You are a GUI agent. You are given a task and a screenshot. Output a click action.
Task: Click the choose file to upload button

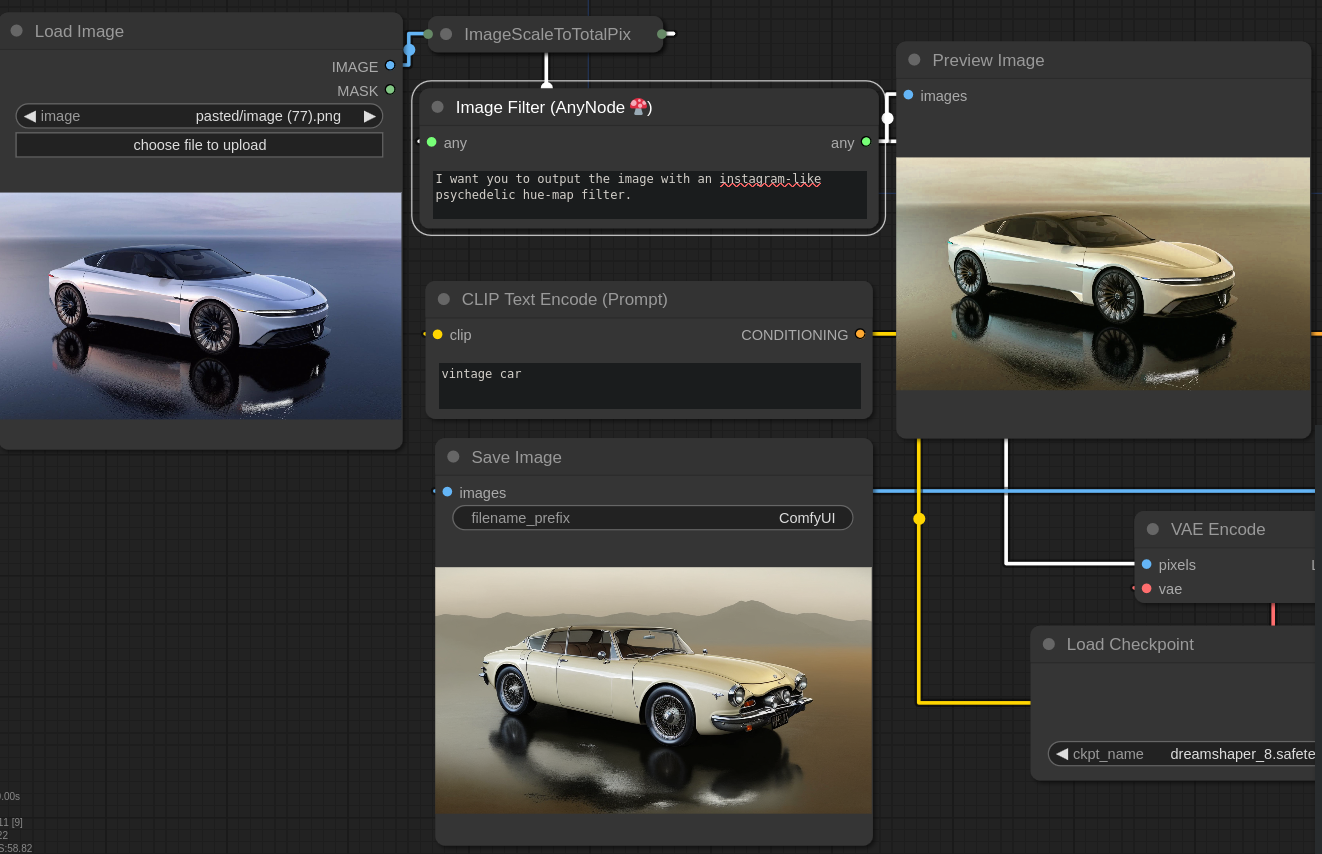click(200, 145)
